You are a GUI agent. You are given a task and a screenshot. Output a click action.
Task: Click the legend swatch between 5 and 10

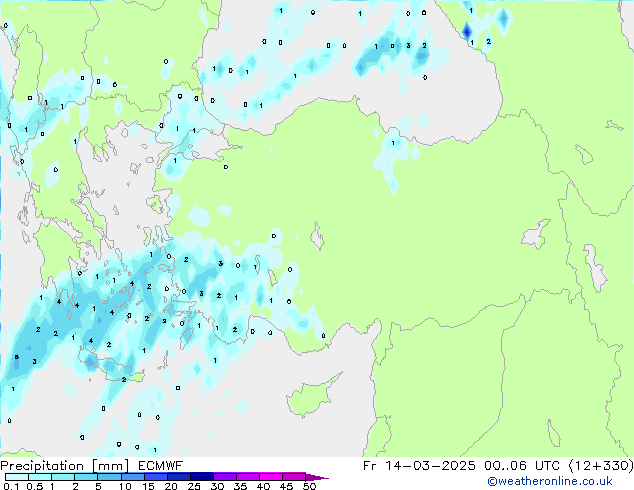point(109,477)
